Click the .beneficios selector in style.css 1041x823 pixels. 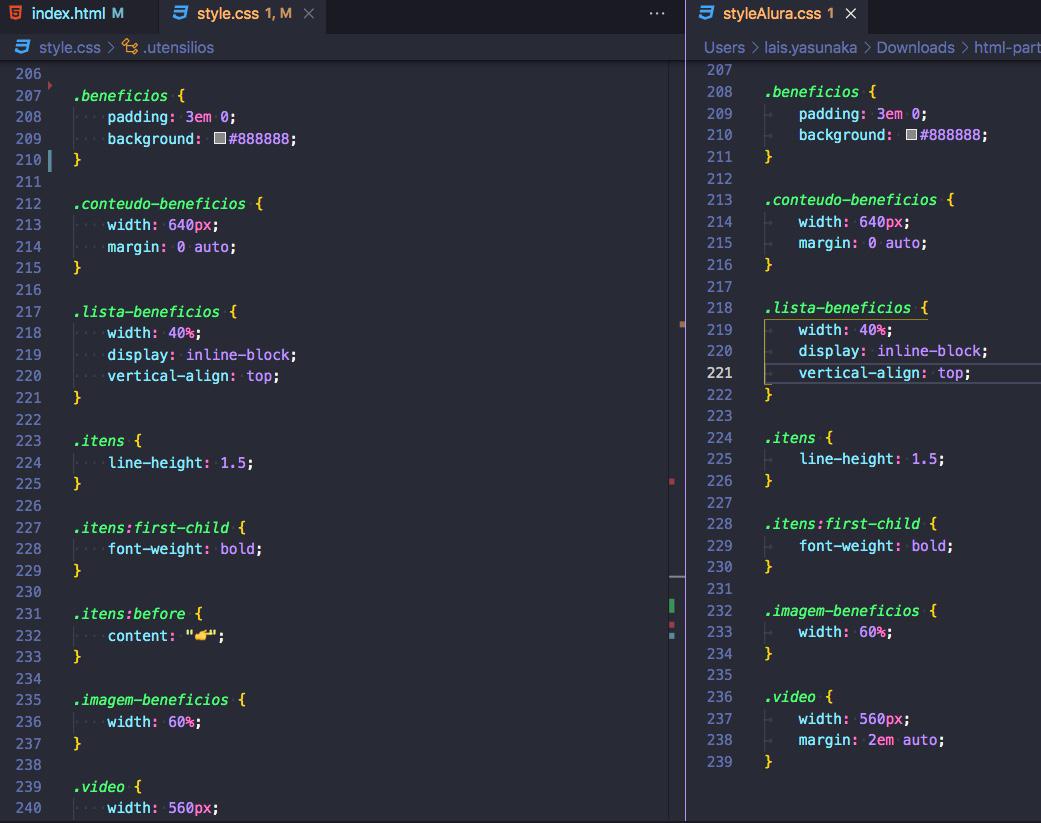[x=121, y=96]
